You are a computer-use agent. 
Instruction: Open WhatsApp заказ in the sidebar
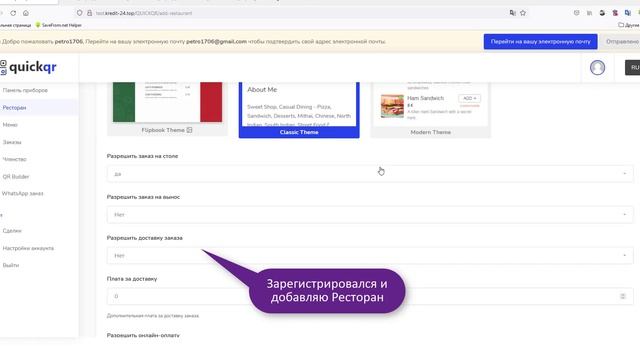click(22, 193)
